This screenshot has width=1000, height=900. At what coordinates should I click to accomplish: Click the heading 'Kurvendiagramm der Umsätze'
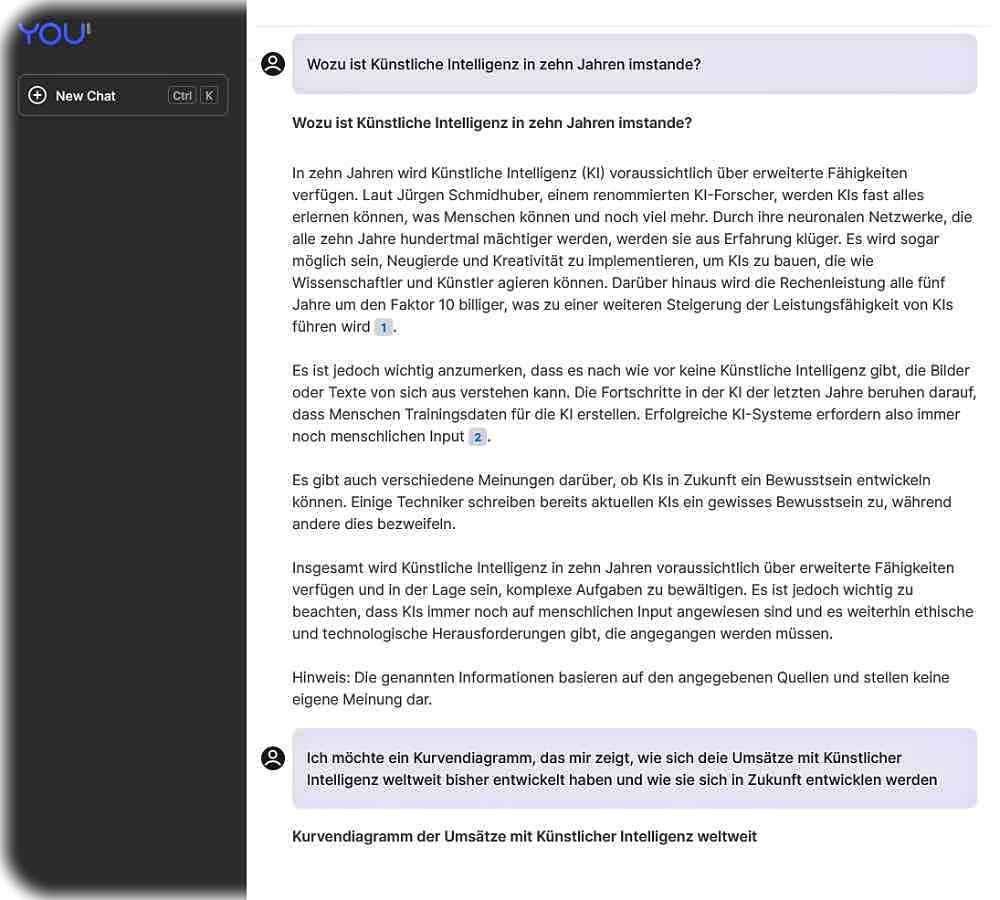(x=524, y=836)
